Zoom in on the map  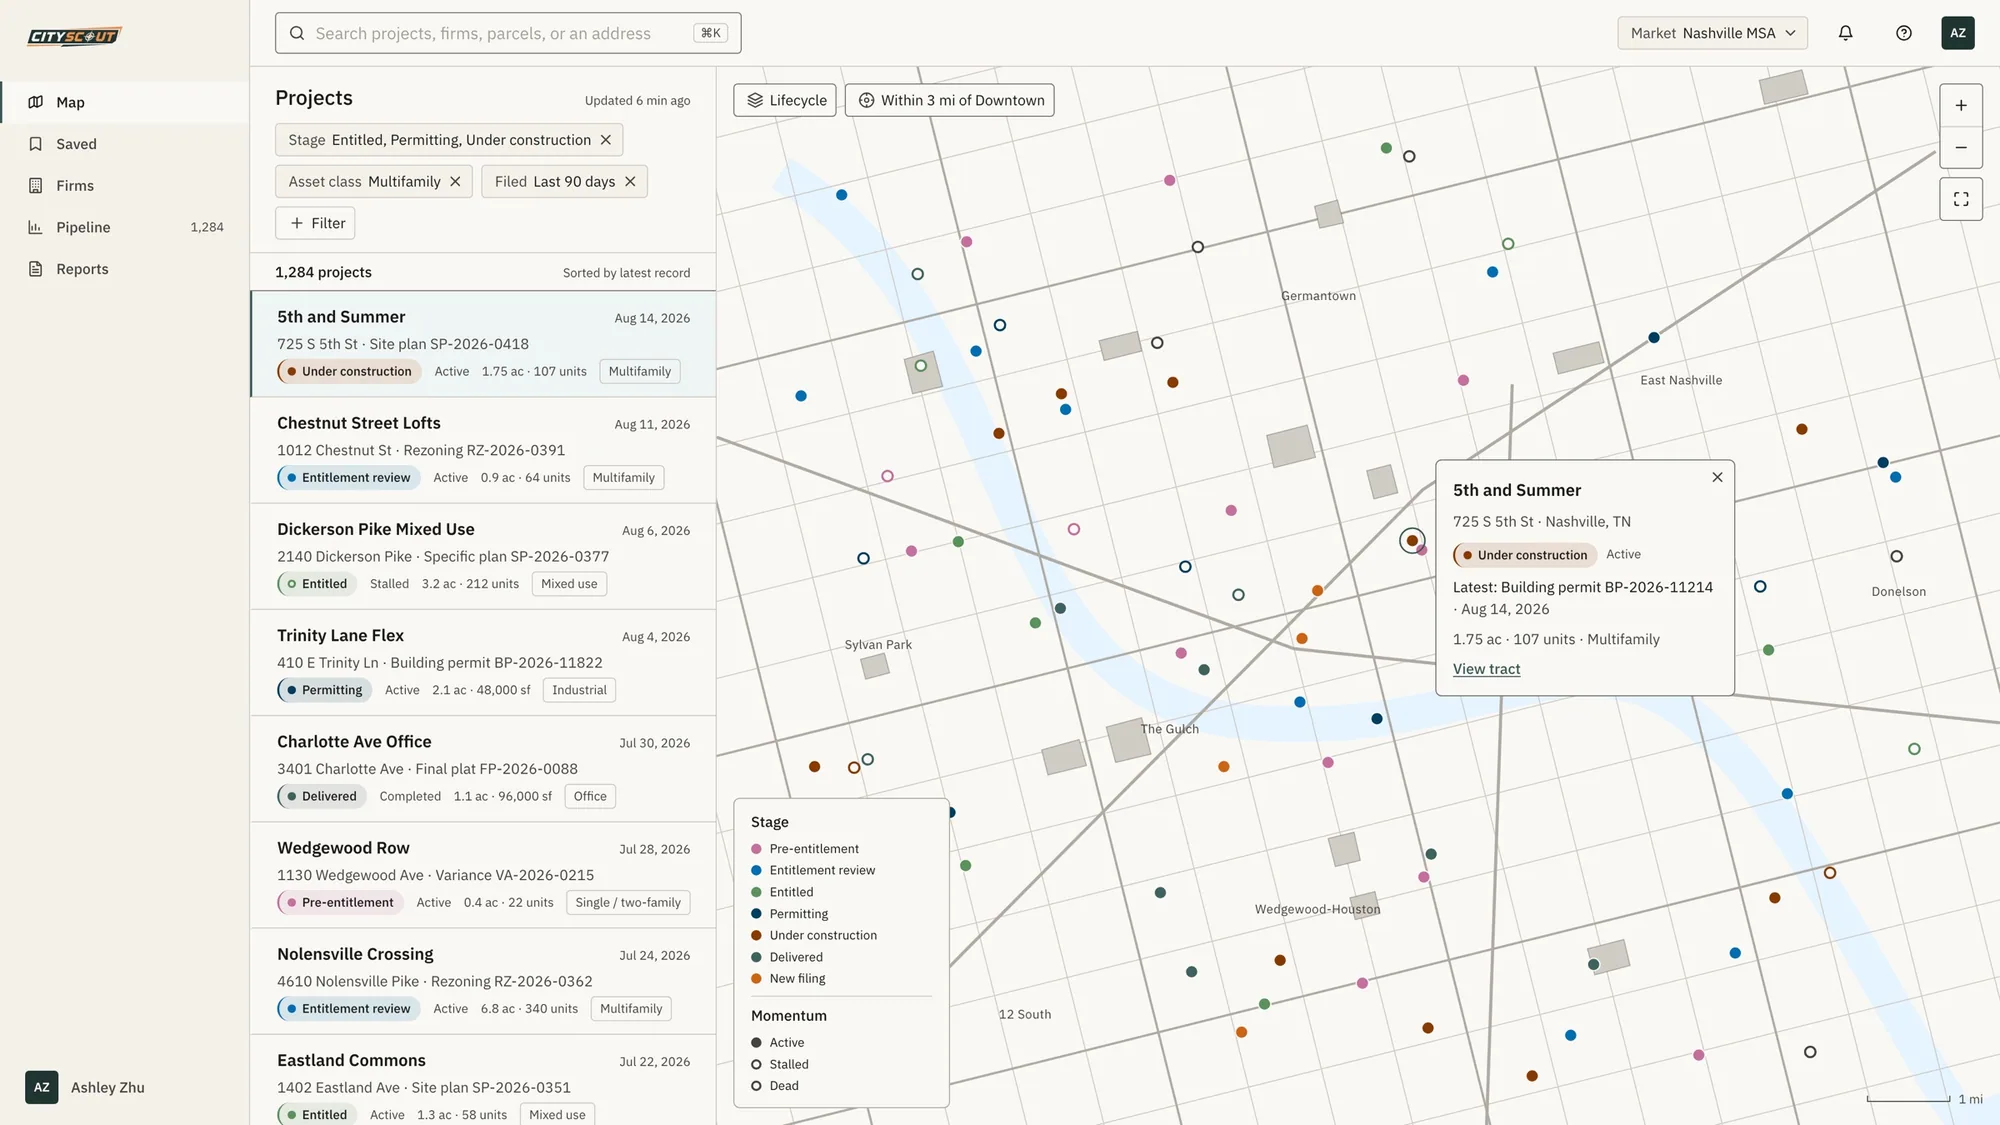[x=1961, y=105]
